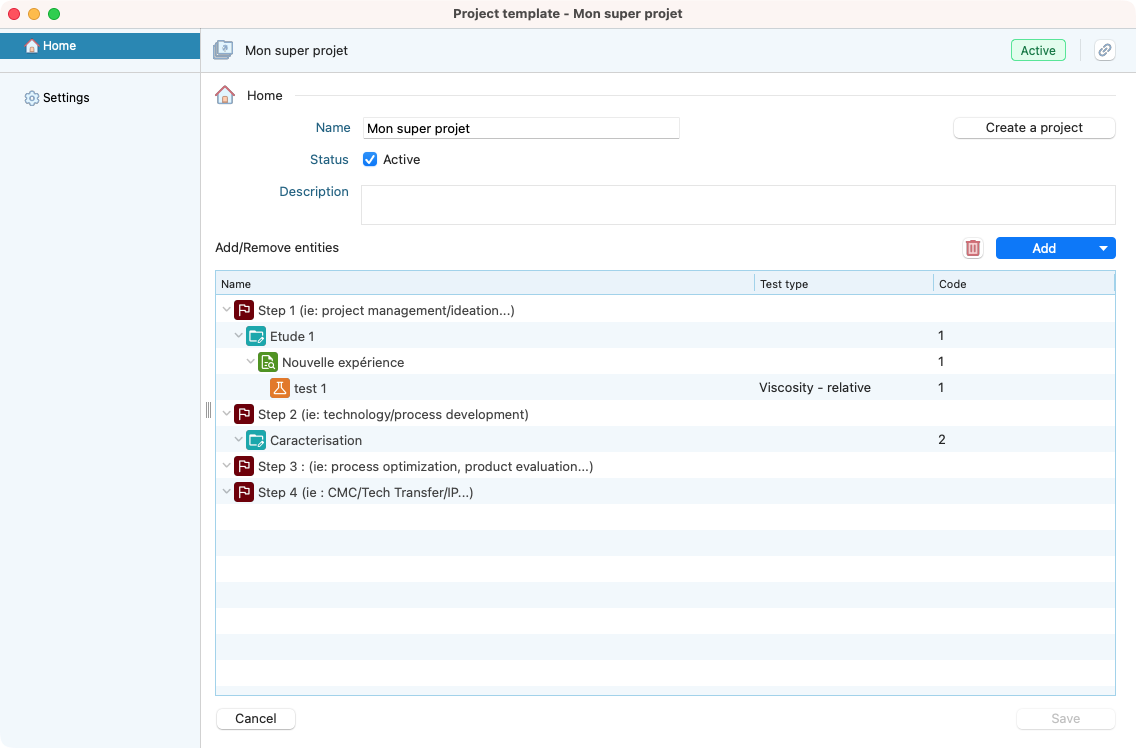Click the Step 4 flag icon
Viewport: 1136px width, 748px height.
244,492
